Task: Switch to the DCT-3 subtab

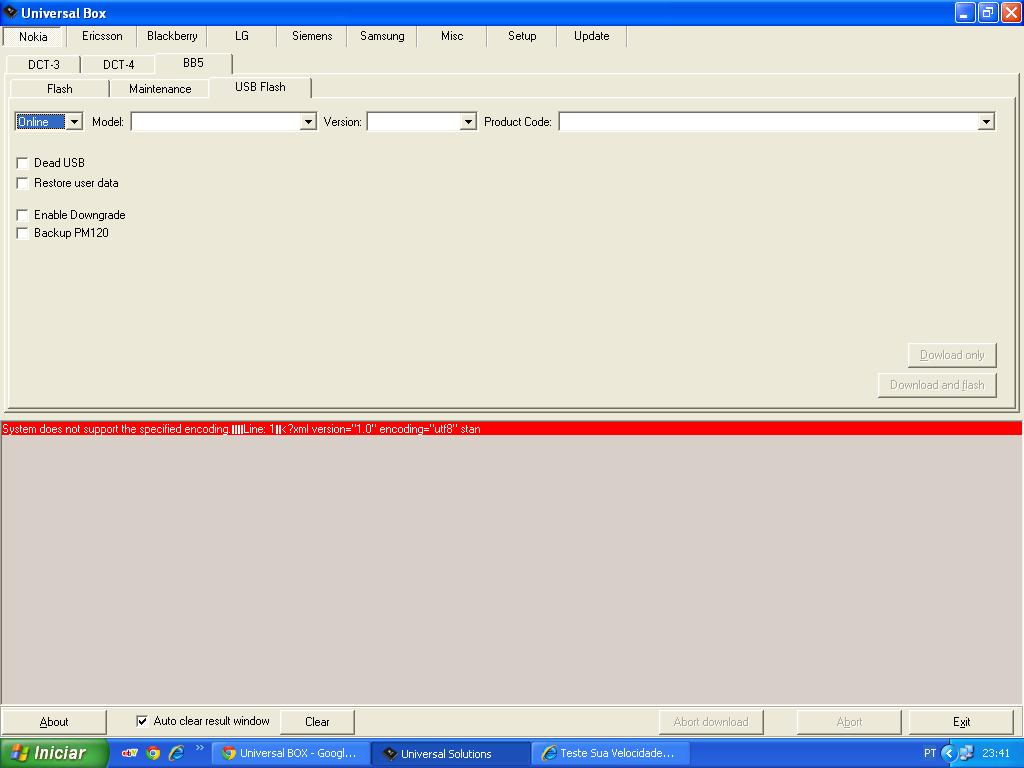Action: click(44, 65)
